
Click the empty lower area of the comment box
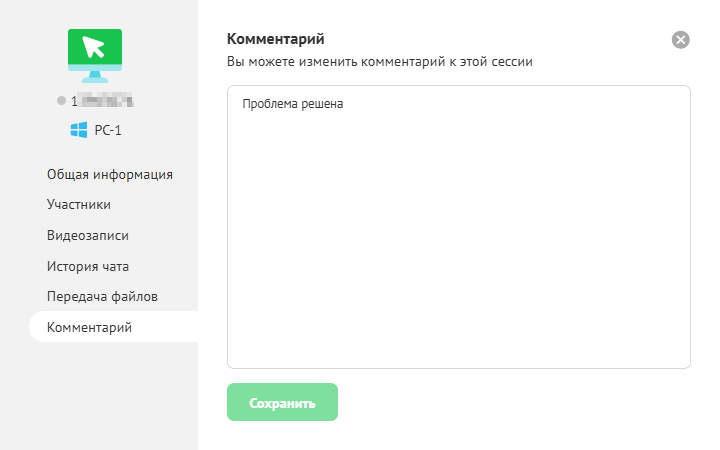point(458,280)
